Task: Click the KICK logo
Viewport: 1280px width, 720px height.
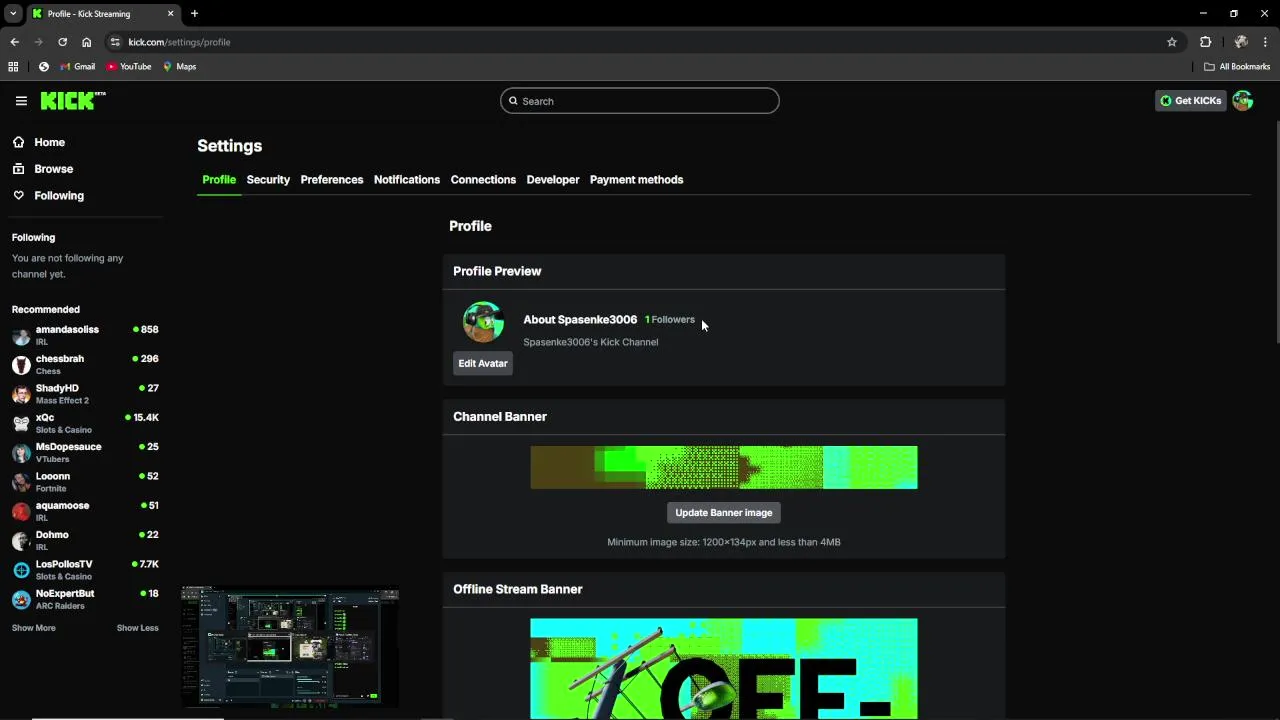Action: coord(73,101)
